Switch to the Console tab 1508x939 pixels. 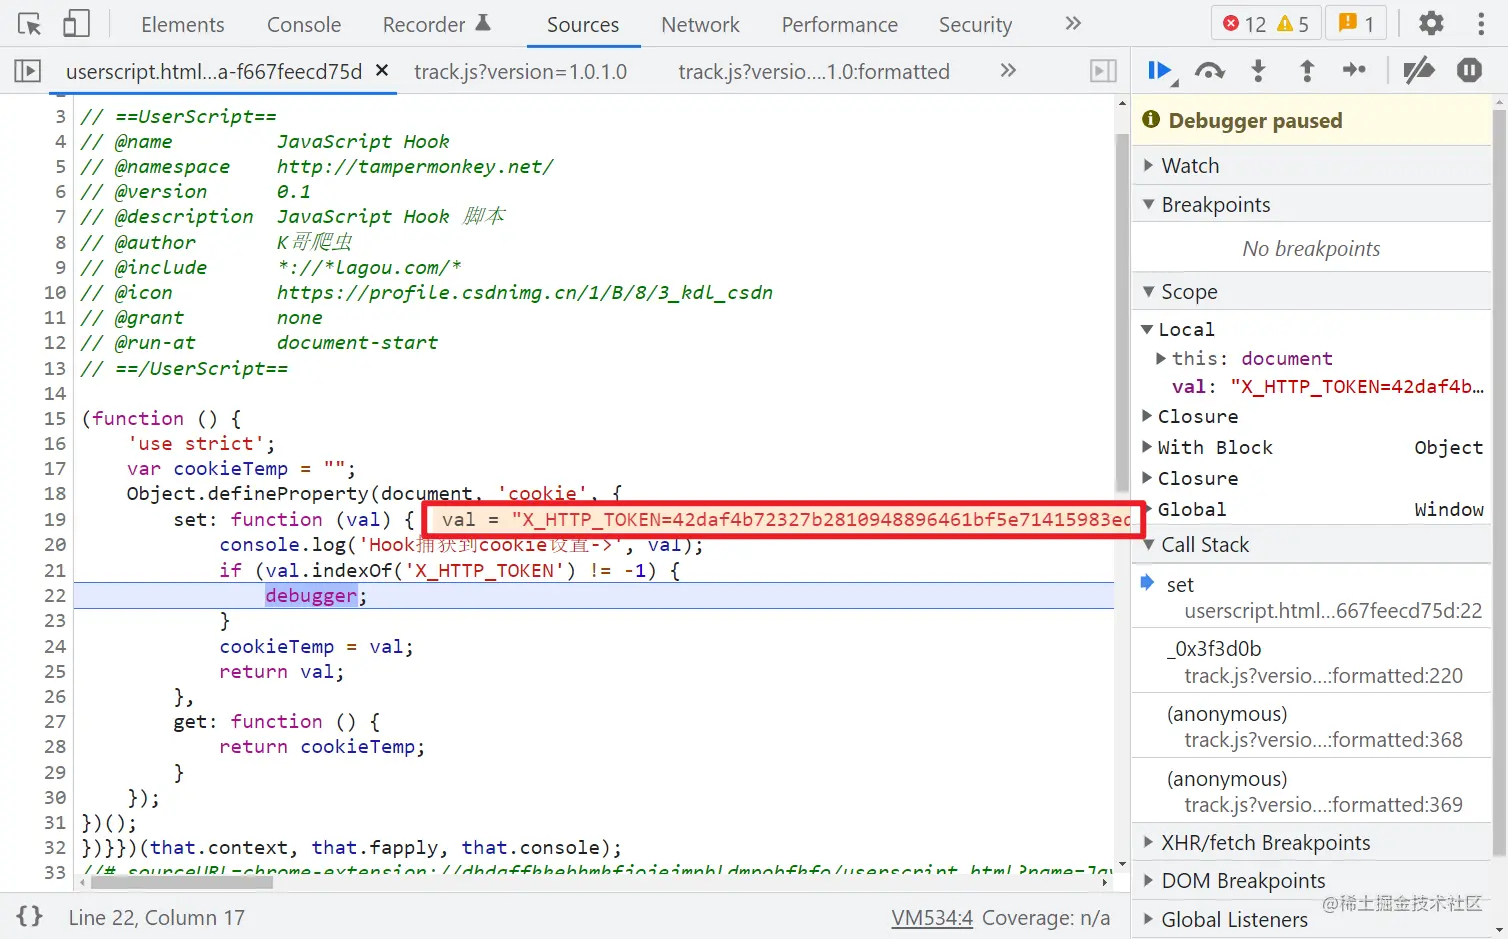(304, 24)
